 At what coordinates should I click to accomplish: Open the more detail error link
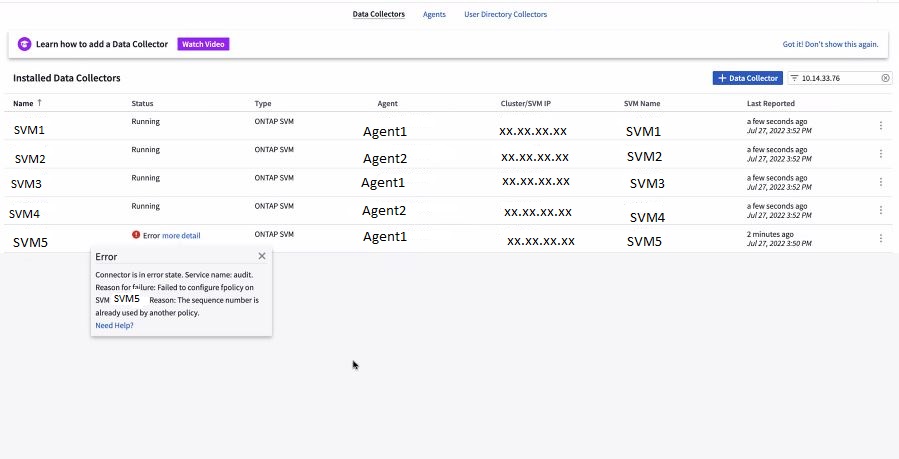point(181,236)
